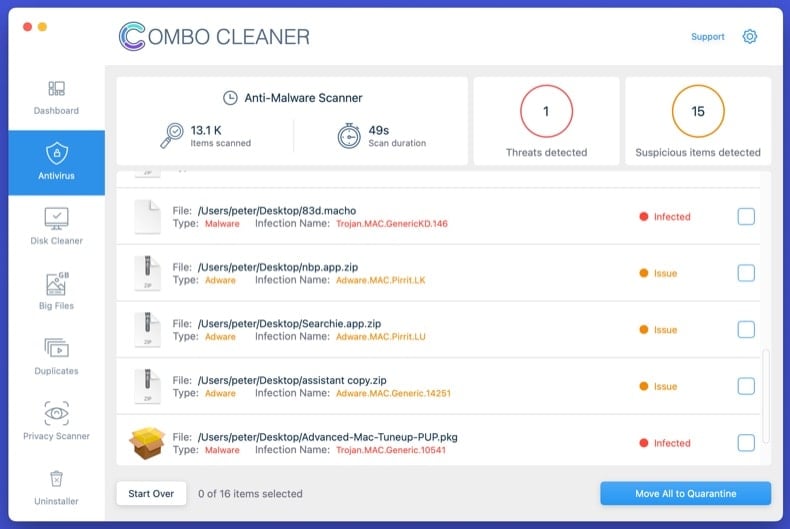The width and height of the screenshot is (790, 529).
Task: Click the Infected status of 83d.macho
Action: pyautogui.click(x=672, y=217)
